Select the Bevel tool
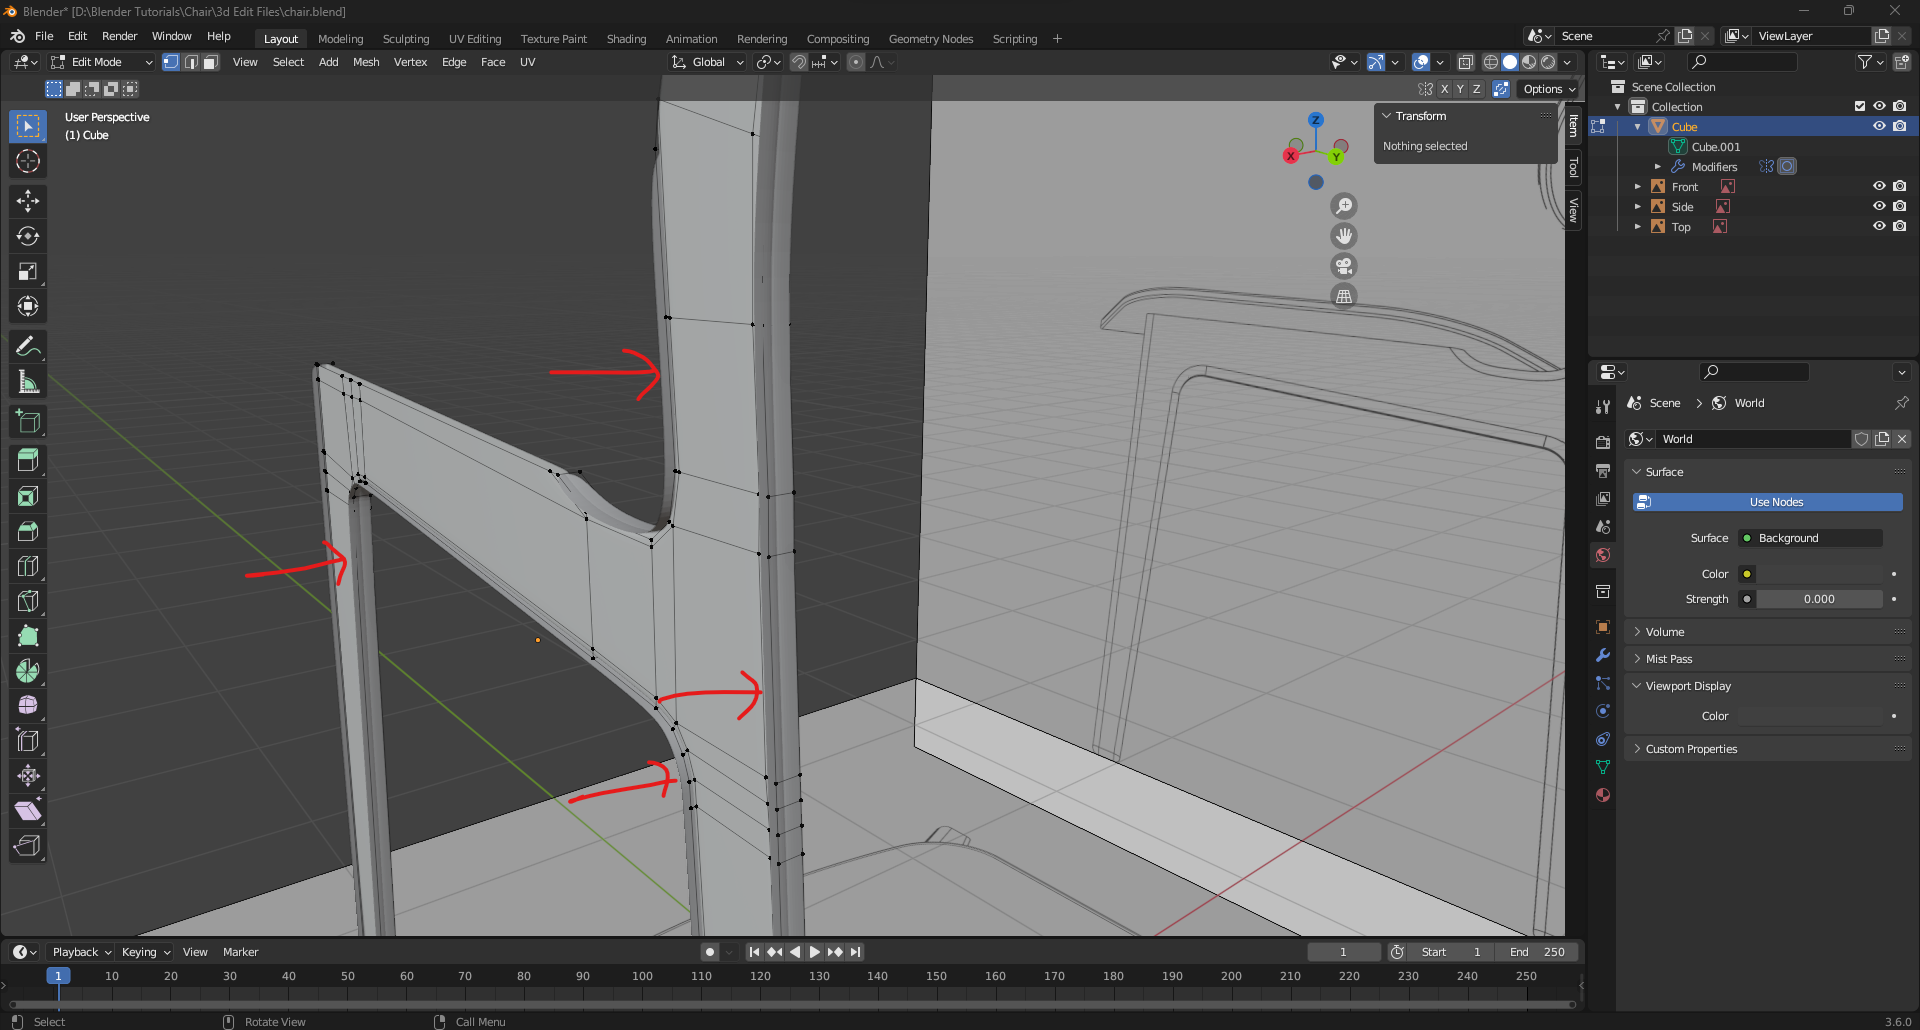 pos(28,531)
